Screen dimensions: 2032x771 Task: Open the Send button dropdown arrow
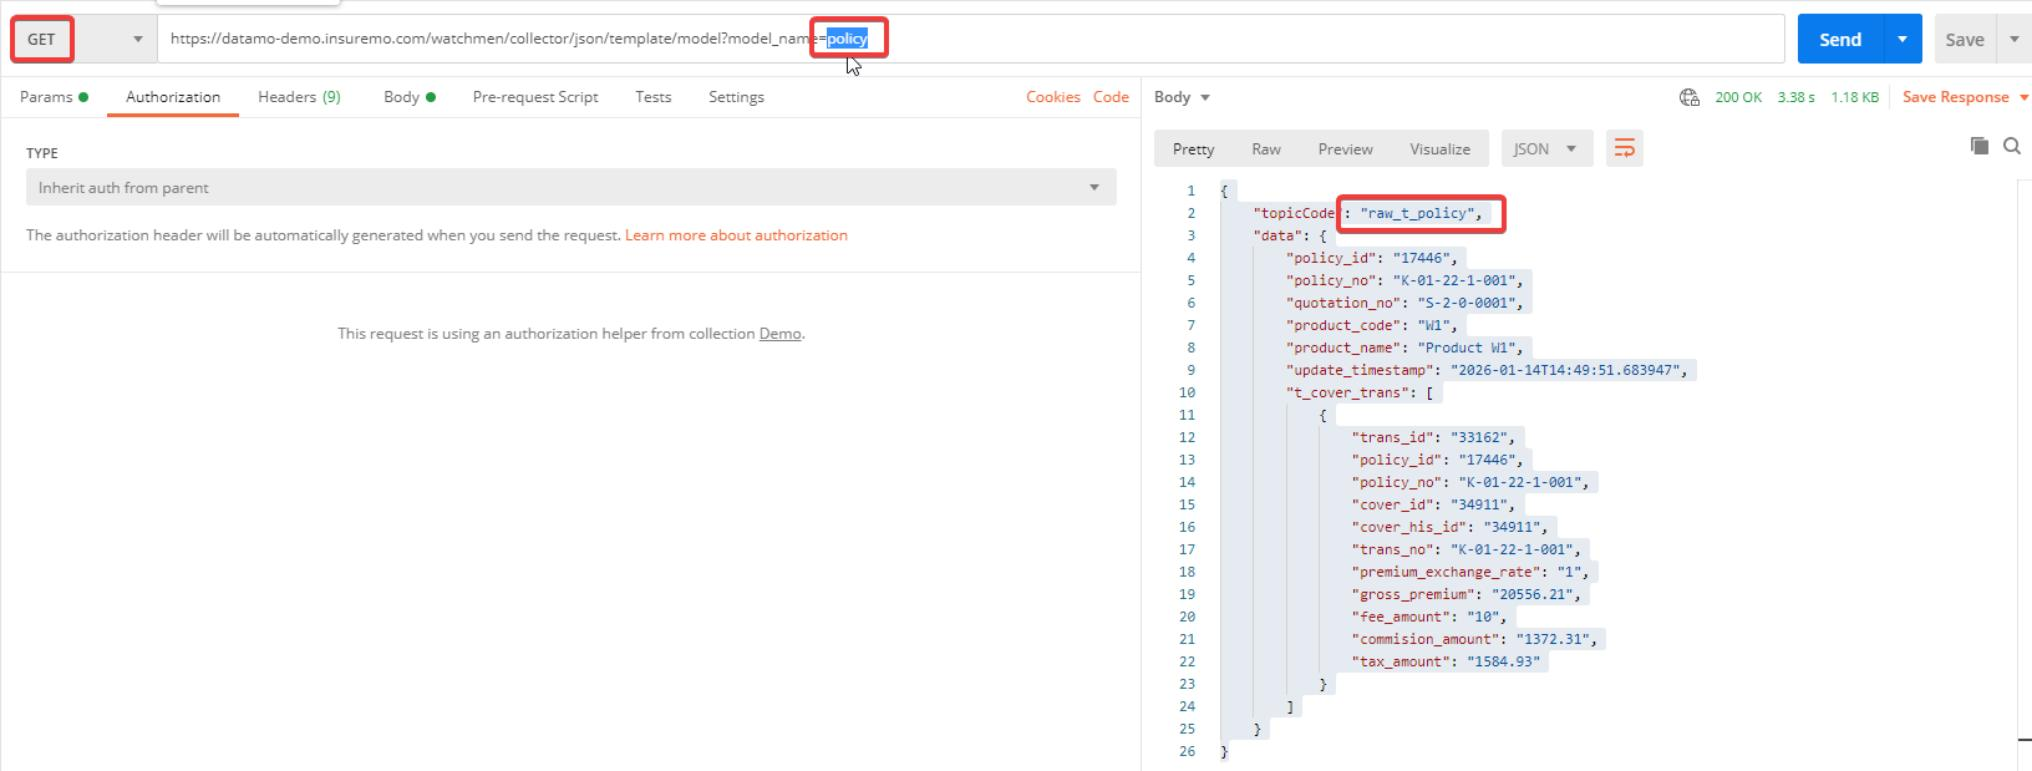click(x=1902, y=39)
